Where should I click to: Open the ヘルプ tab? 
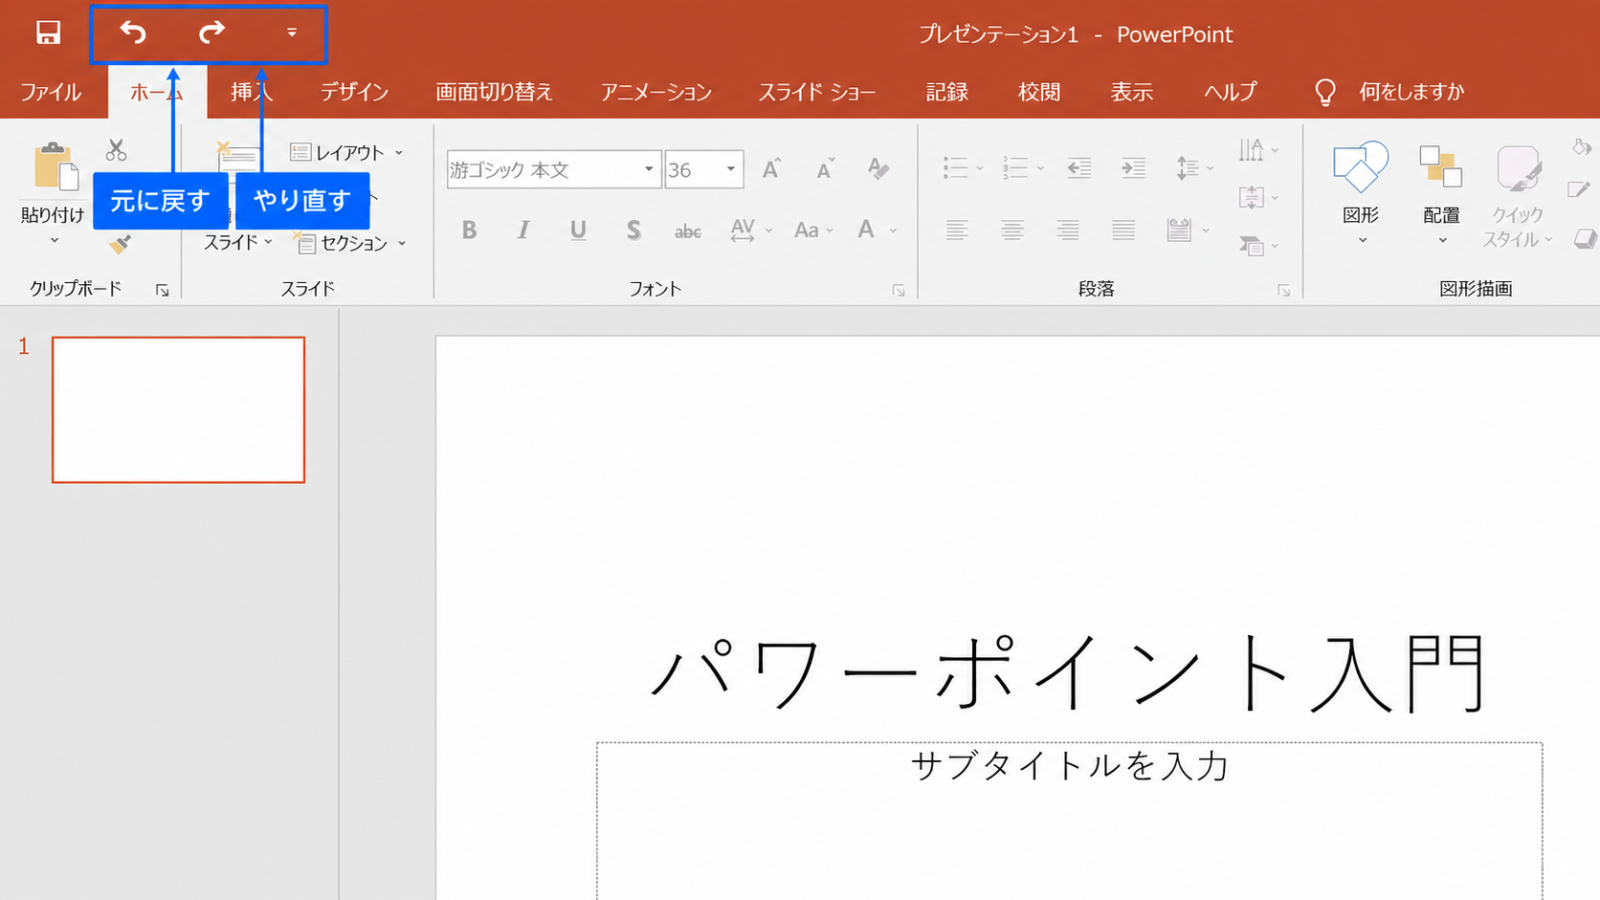point(1230,92)
